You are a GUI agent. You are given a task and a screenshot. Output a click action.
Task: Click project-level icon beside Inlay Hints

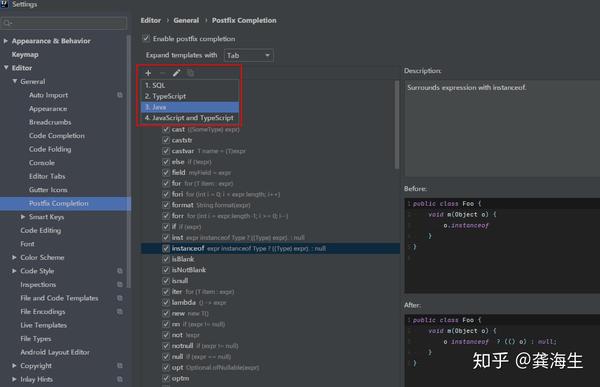120,379
